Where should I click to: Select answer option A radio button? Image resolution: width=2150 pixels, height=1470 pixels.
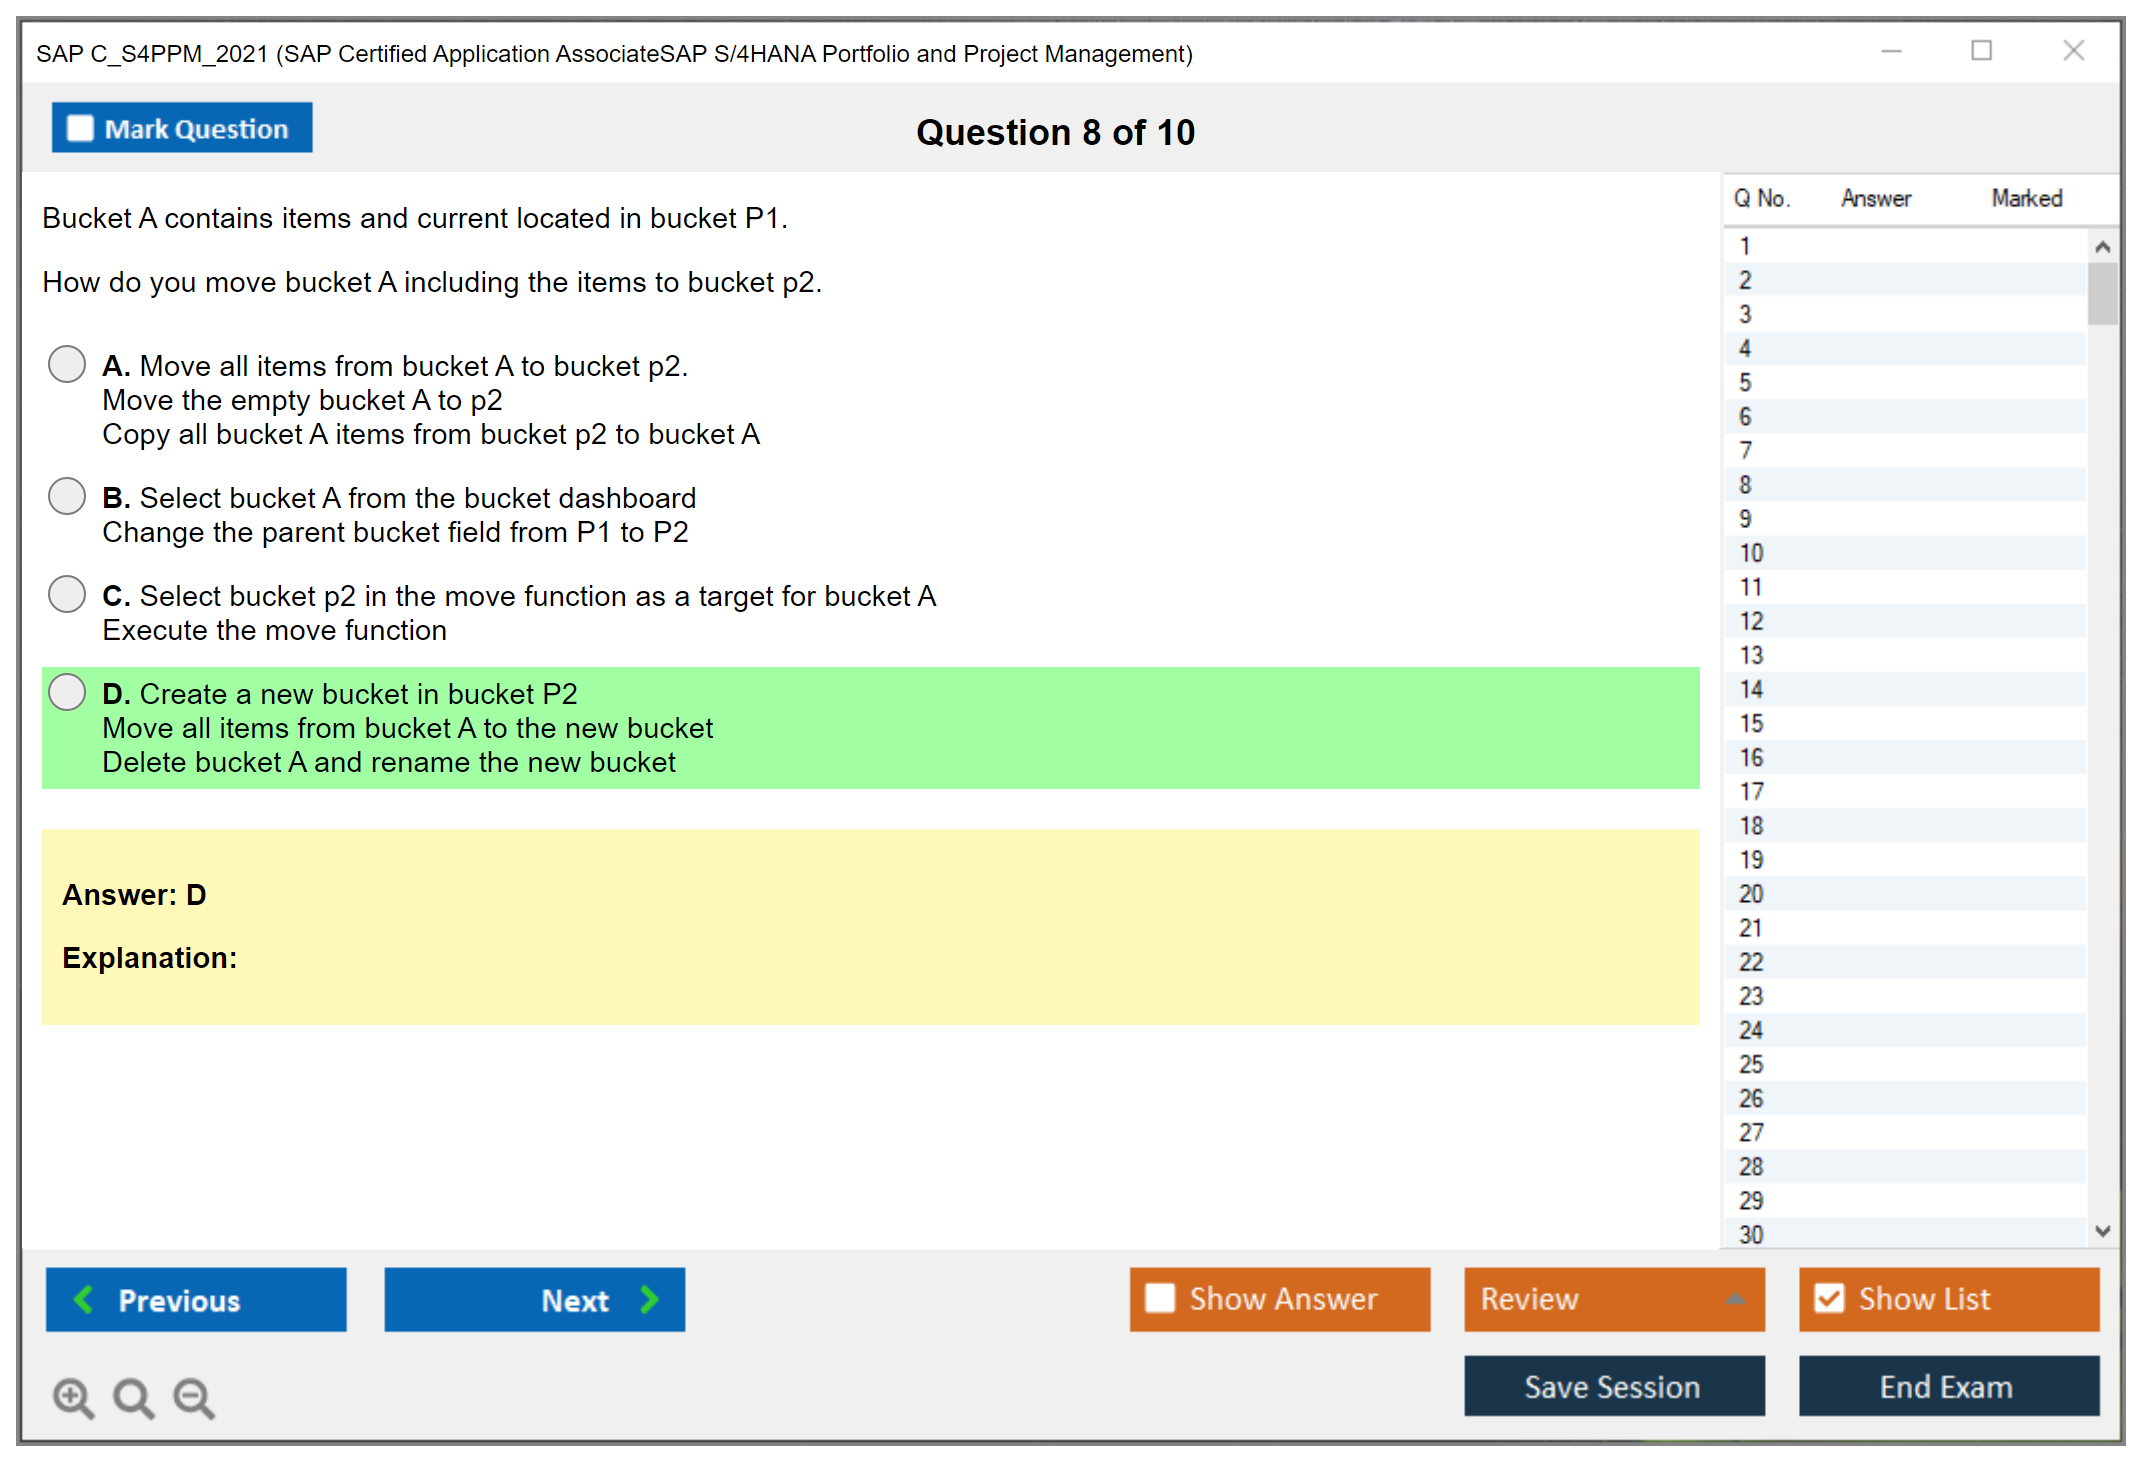point(67,364)
